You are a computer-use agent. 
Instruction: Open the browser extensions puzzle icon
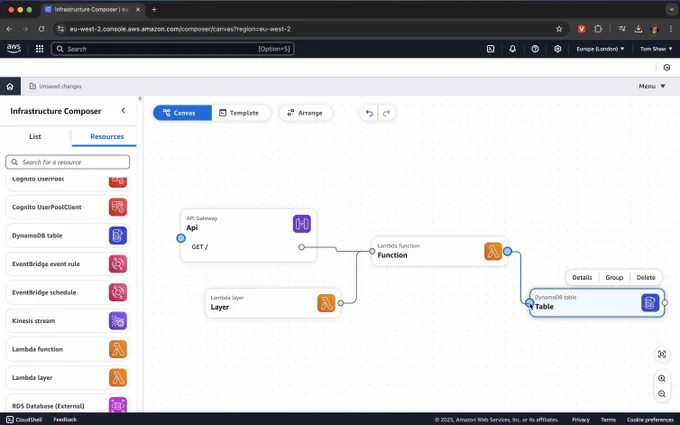[x=598, y=29]
